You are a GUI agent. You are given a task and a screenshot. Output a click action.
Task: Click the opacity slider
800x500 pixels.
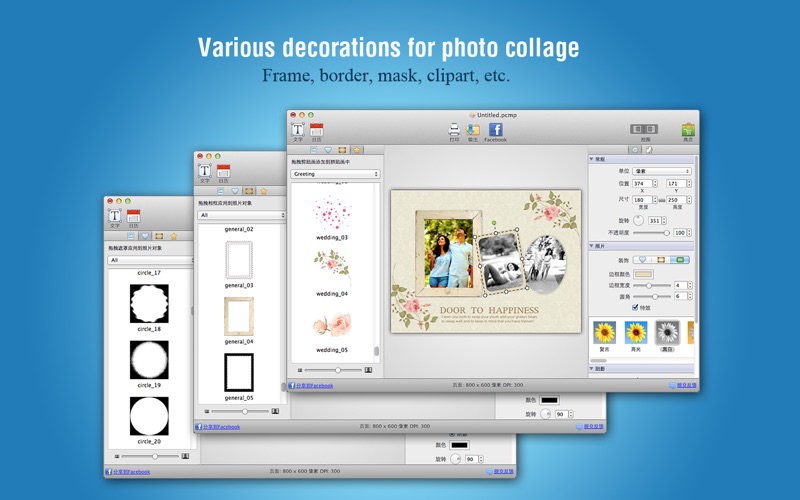652,232
